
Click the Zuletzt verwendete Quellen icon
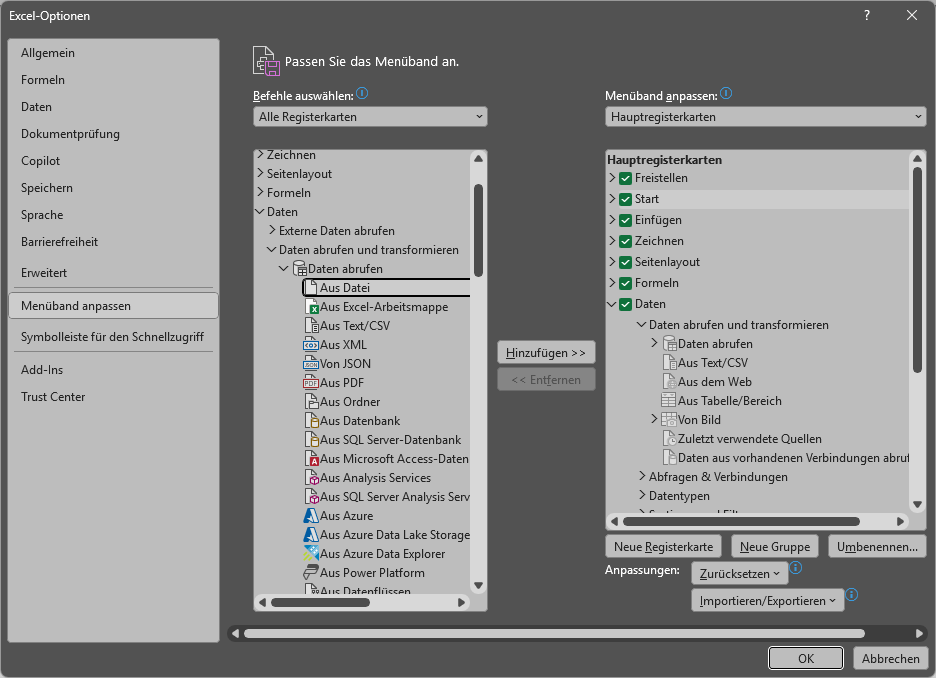(x=670, y=439)
